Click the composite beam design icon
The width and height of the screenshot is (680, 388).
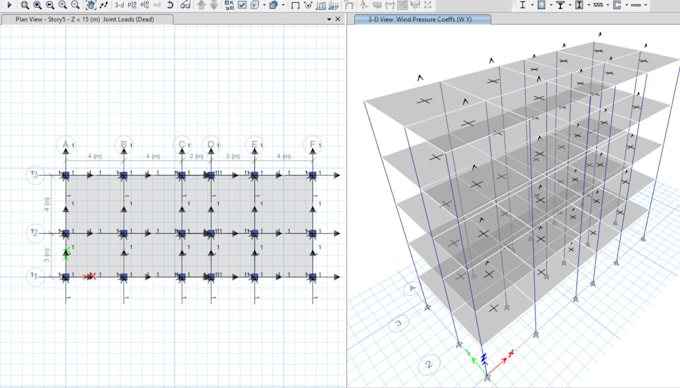pos(560,5)
